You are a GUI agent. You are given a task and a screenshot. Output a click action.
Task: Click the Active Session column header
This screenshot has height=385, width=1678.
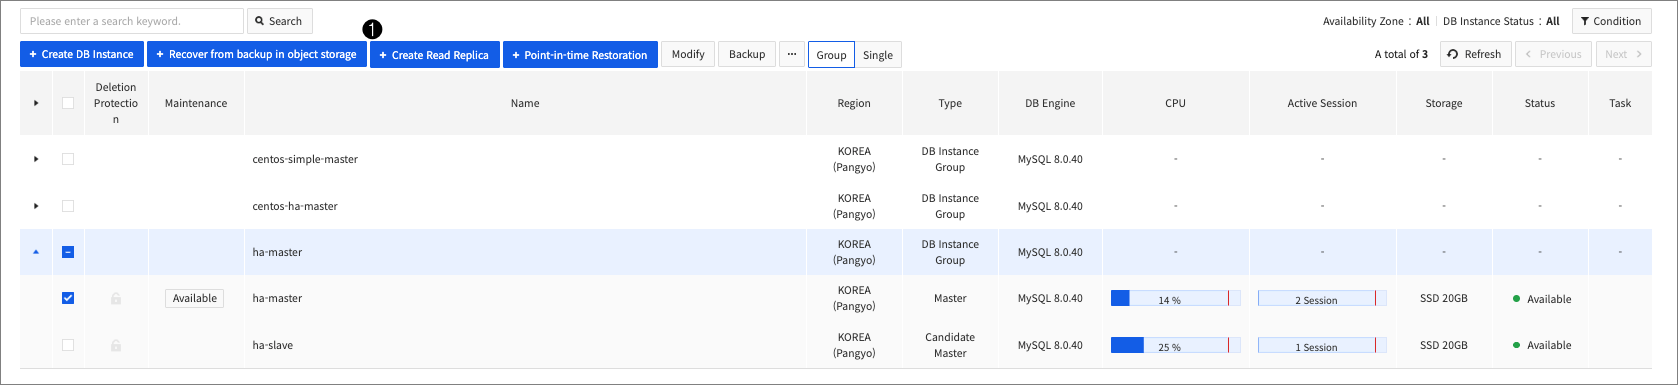point(1322,103)
